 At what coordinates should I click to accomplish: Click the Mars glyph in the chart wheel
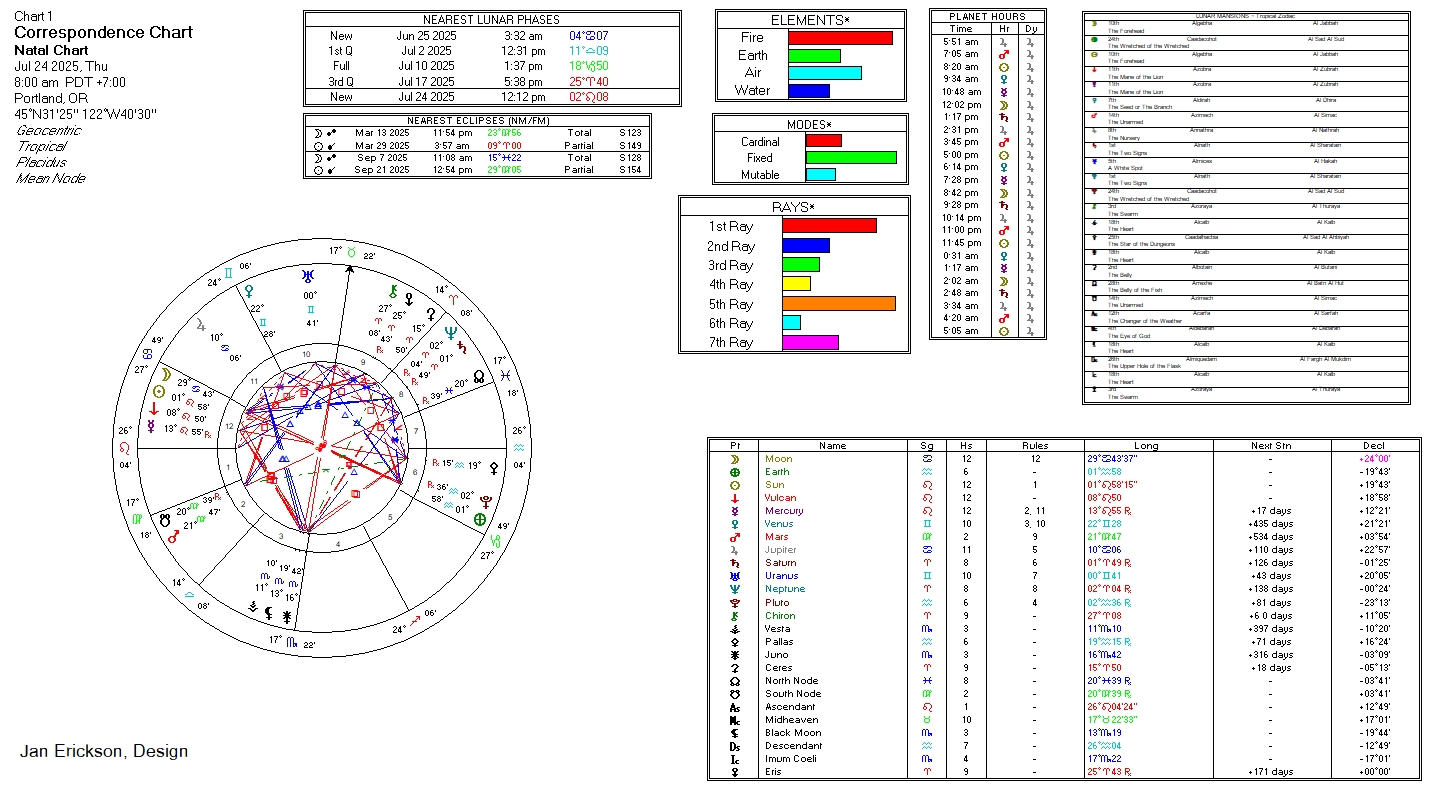pyautogui.click(x=173, y=536)
